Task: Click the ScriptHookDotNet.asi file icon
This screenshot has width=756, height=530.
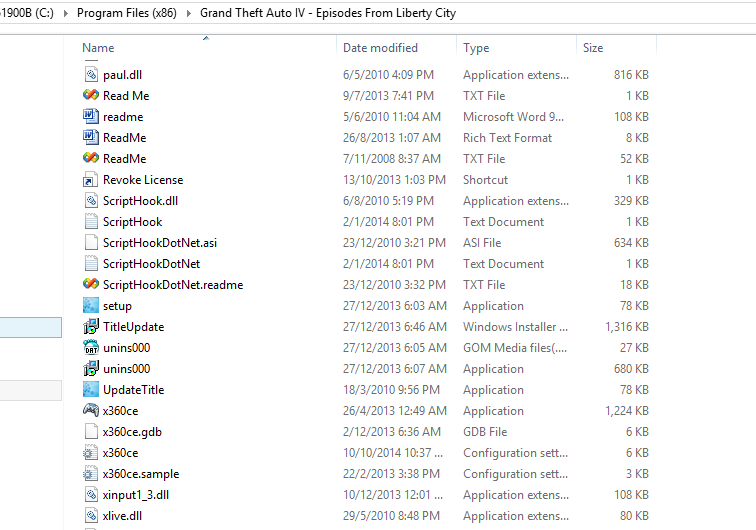Action: click(91, 243)
